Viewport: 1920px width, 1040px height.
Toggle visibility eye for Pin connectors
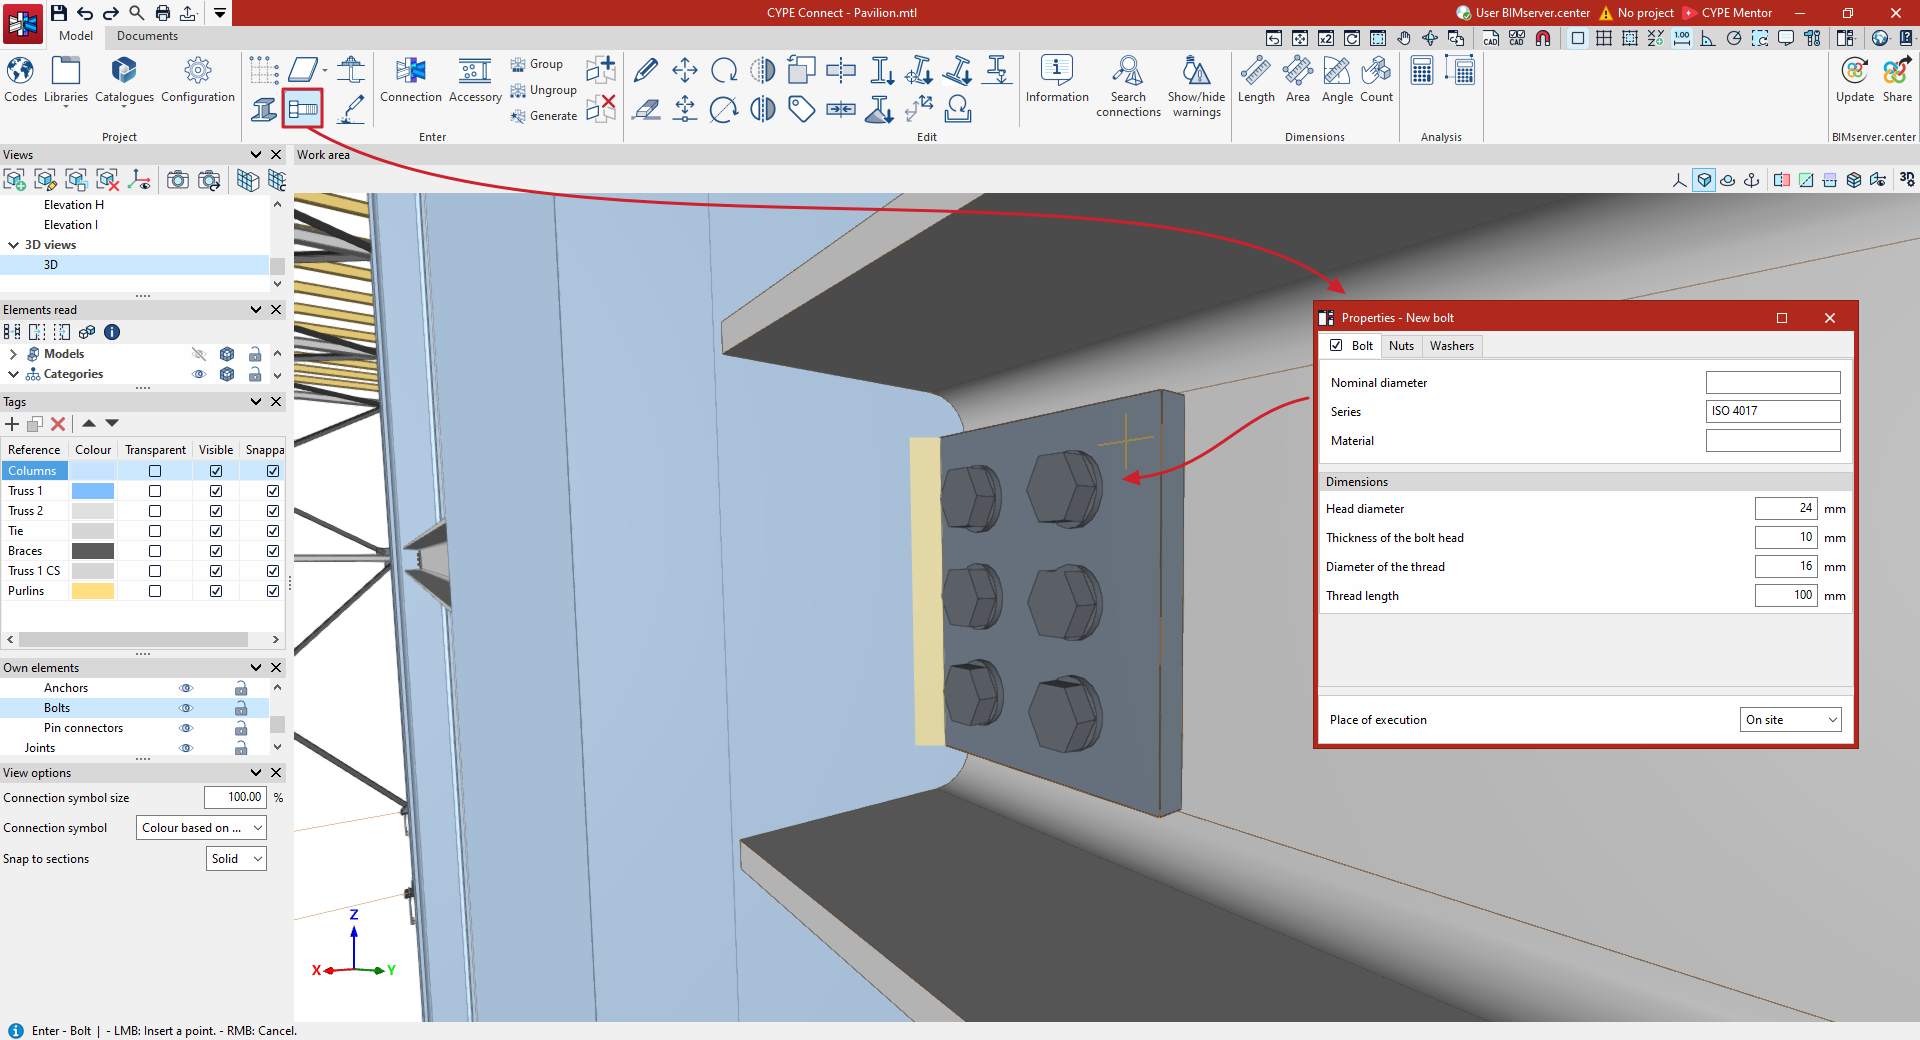[x=185, y=728]
